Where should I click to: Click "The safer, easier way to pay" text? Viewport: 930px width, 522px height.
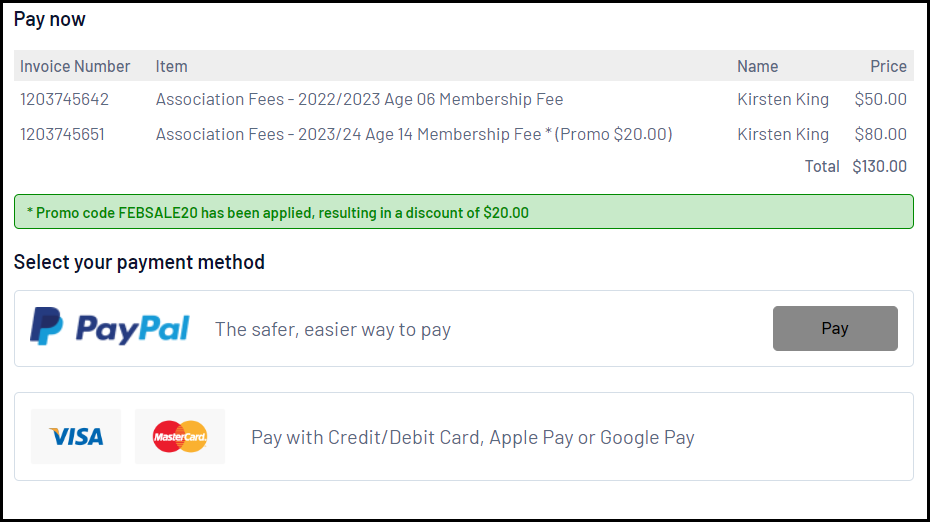click(332, 329)
